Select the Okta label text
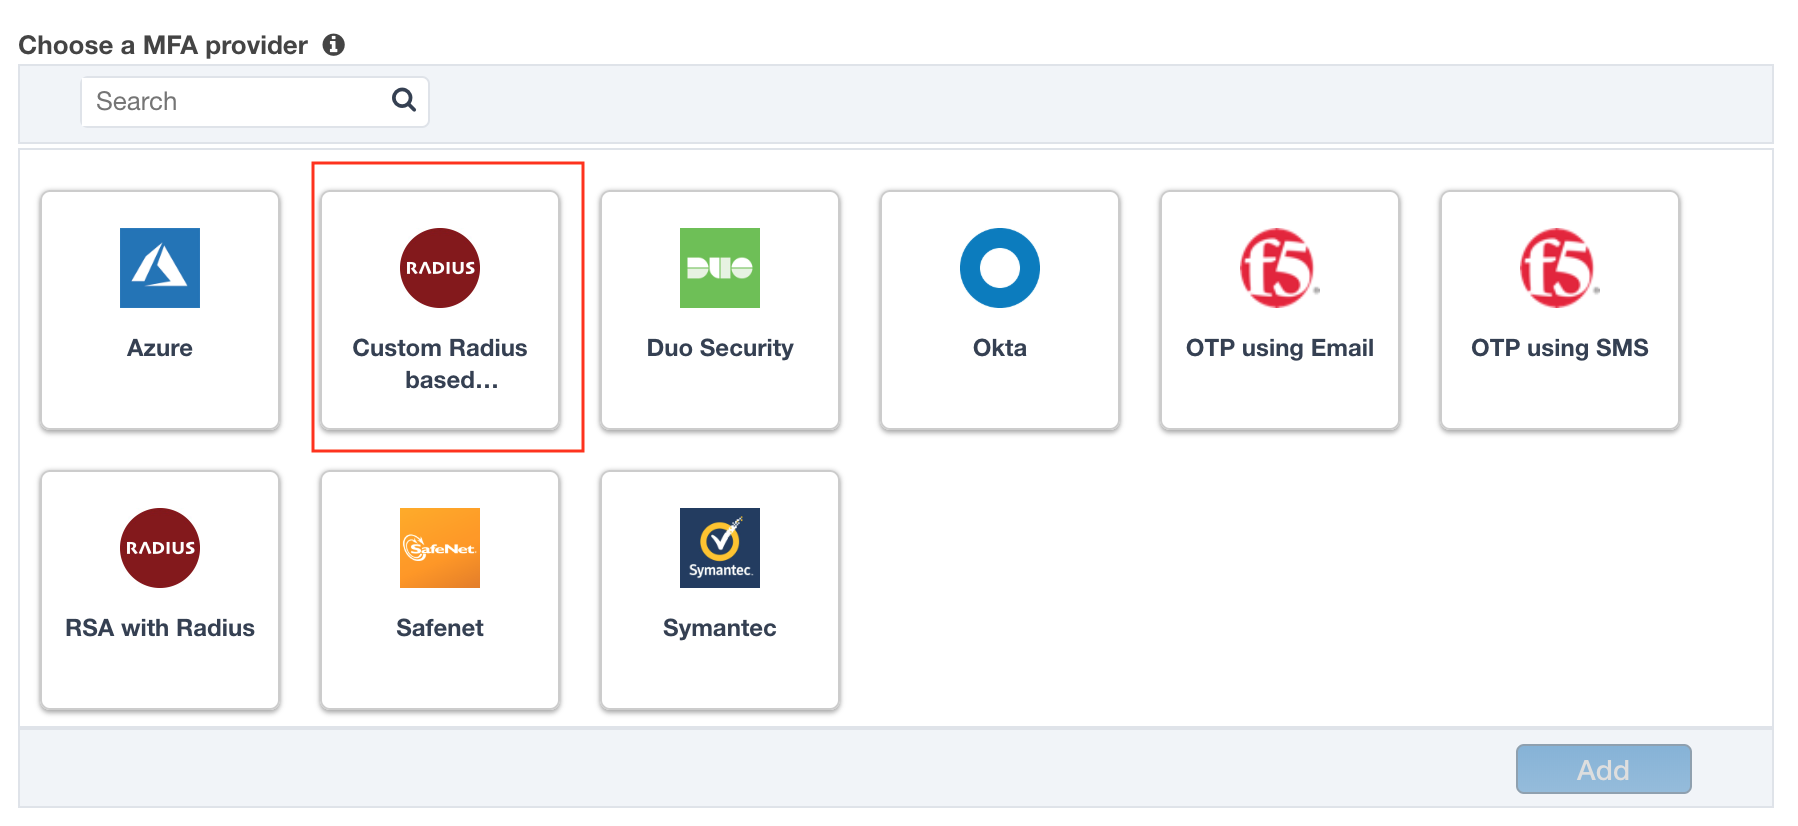 pos(1000,348)
